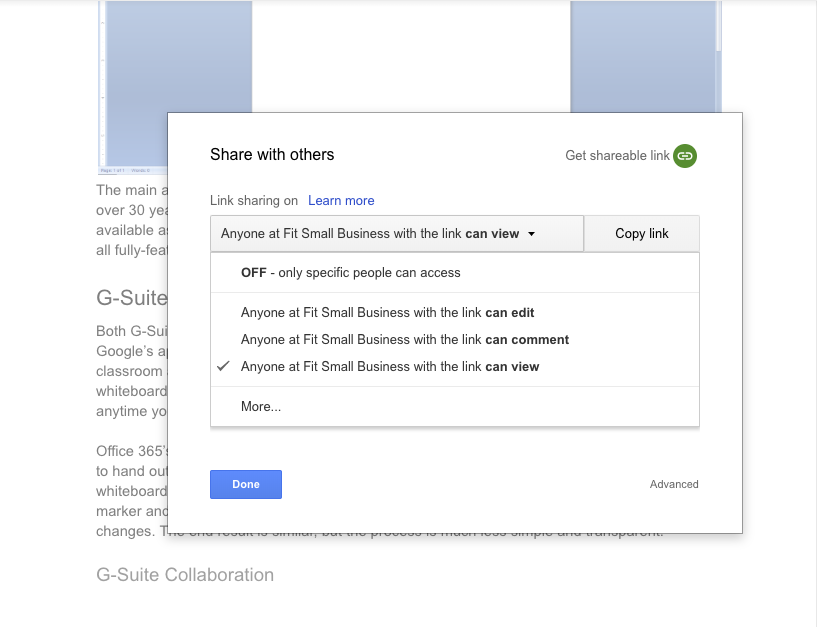Click the right document screenshot image
The image size is (817, 627).
pos(642,60)
